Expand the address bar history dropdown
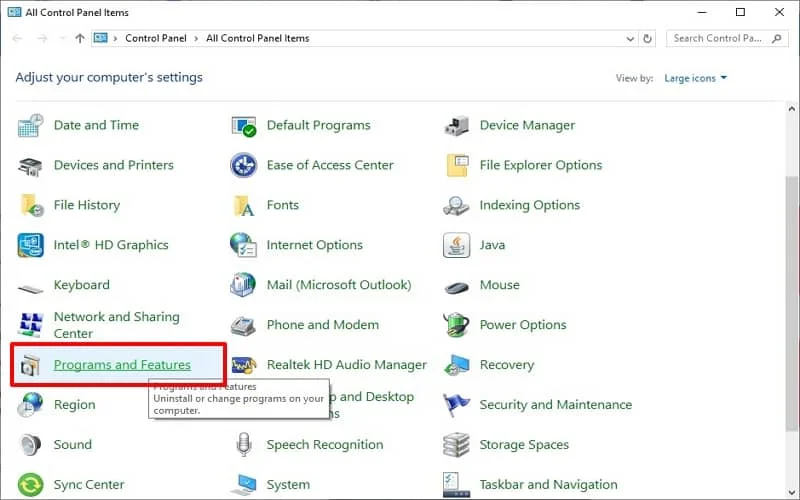The width and height of the screenshot is (800, 500). 630,39
